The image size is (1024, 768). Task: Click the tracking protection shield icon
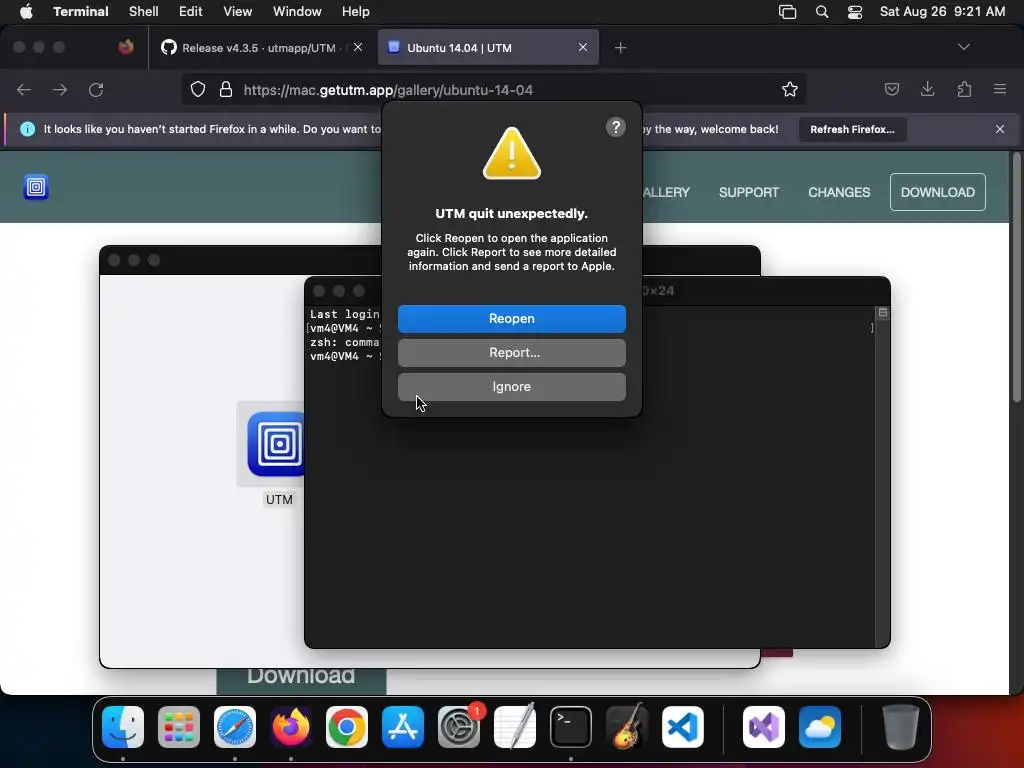(198, 89)
